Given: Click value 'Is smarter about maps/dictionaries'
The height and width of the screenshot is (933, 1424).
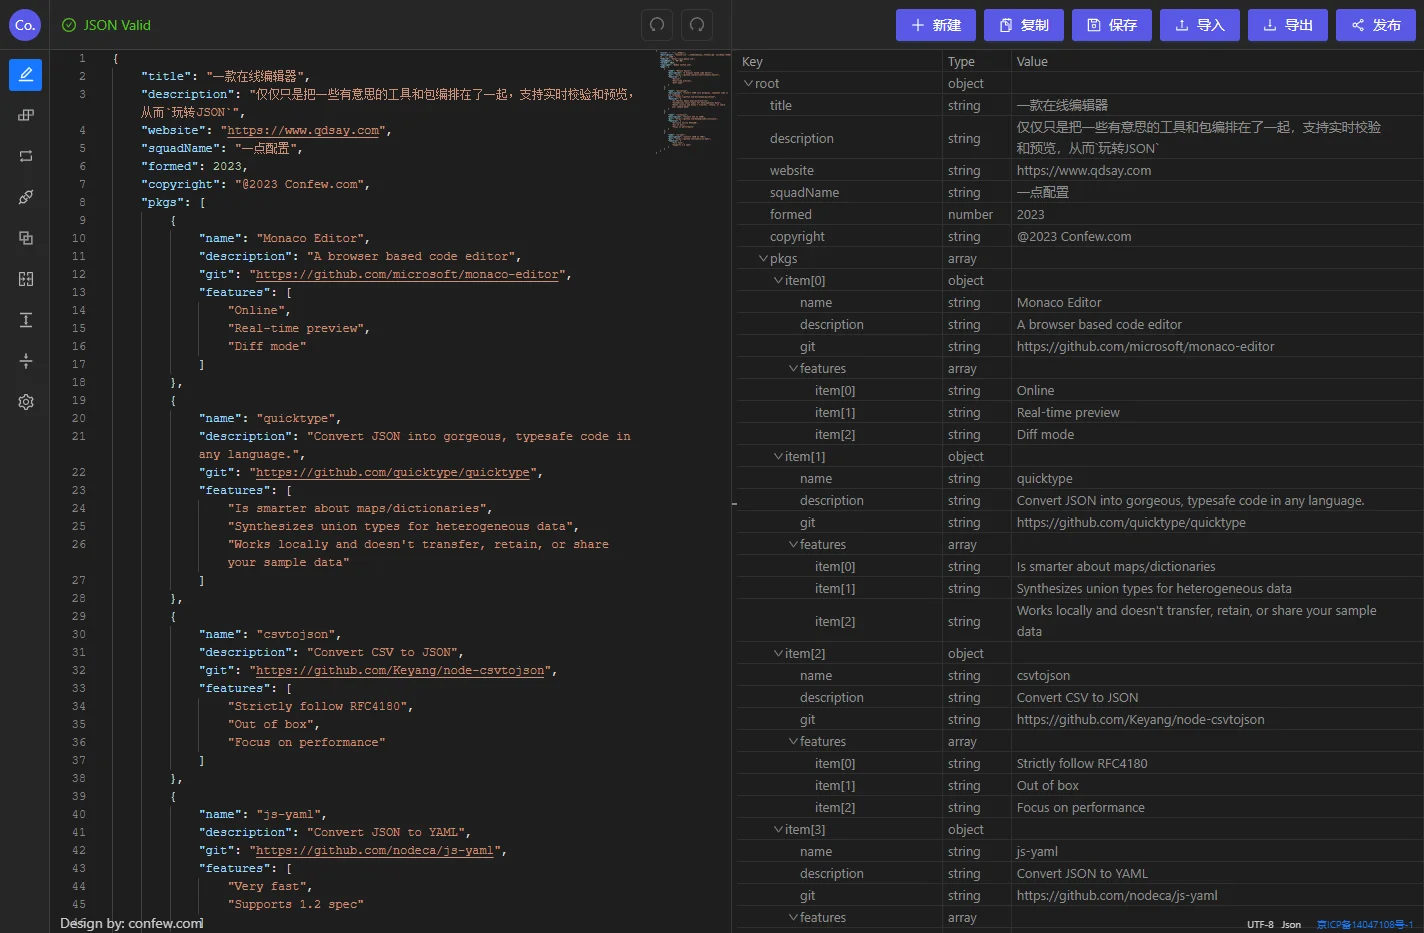Looking at the screenshot, I should coord(1116,566).
